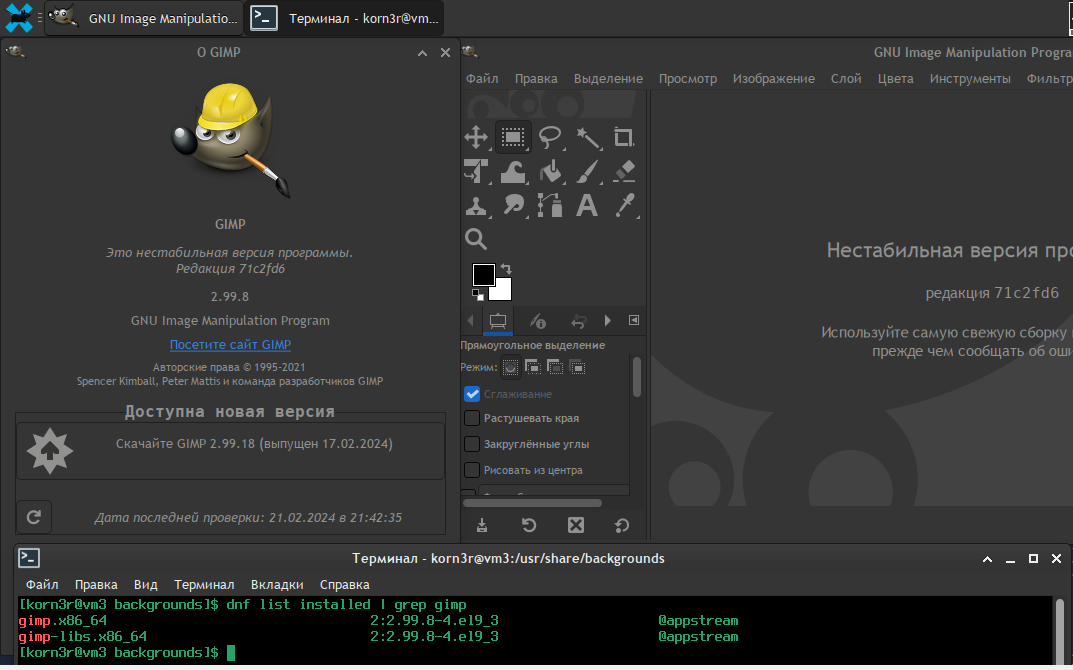
Task: Disable the Сглаживание checkbox
Action: tap(472, 394)
